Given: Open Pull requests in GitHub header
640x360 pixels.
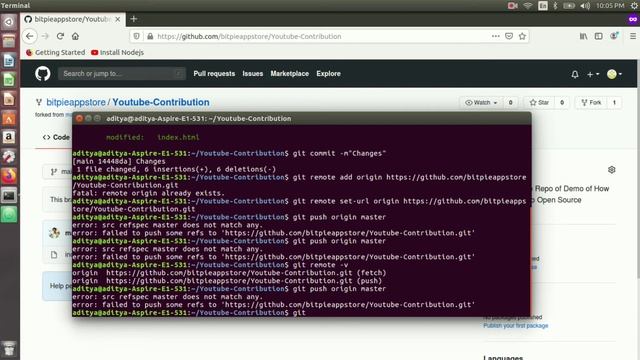Looking at the screenshot, I should pyautogui.click(x=214, y=74).
